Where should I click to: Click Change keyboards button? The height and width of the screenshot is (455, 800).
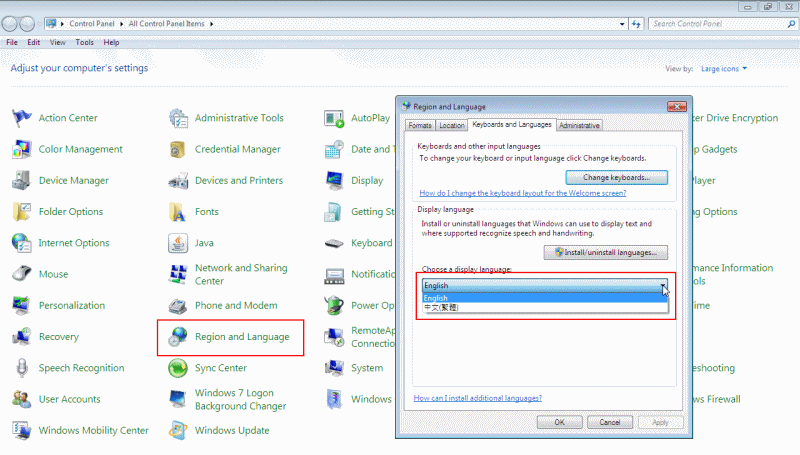(616, 178)
